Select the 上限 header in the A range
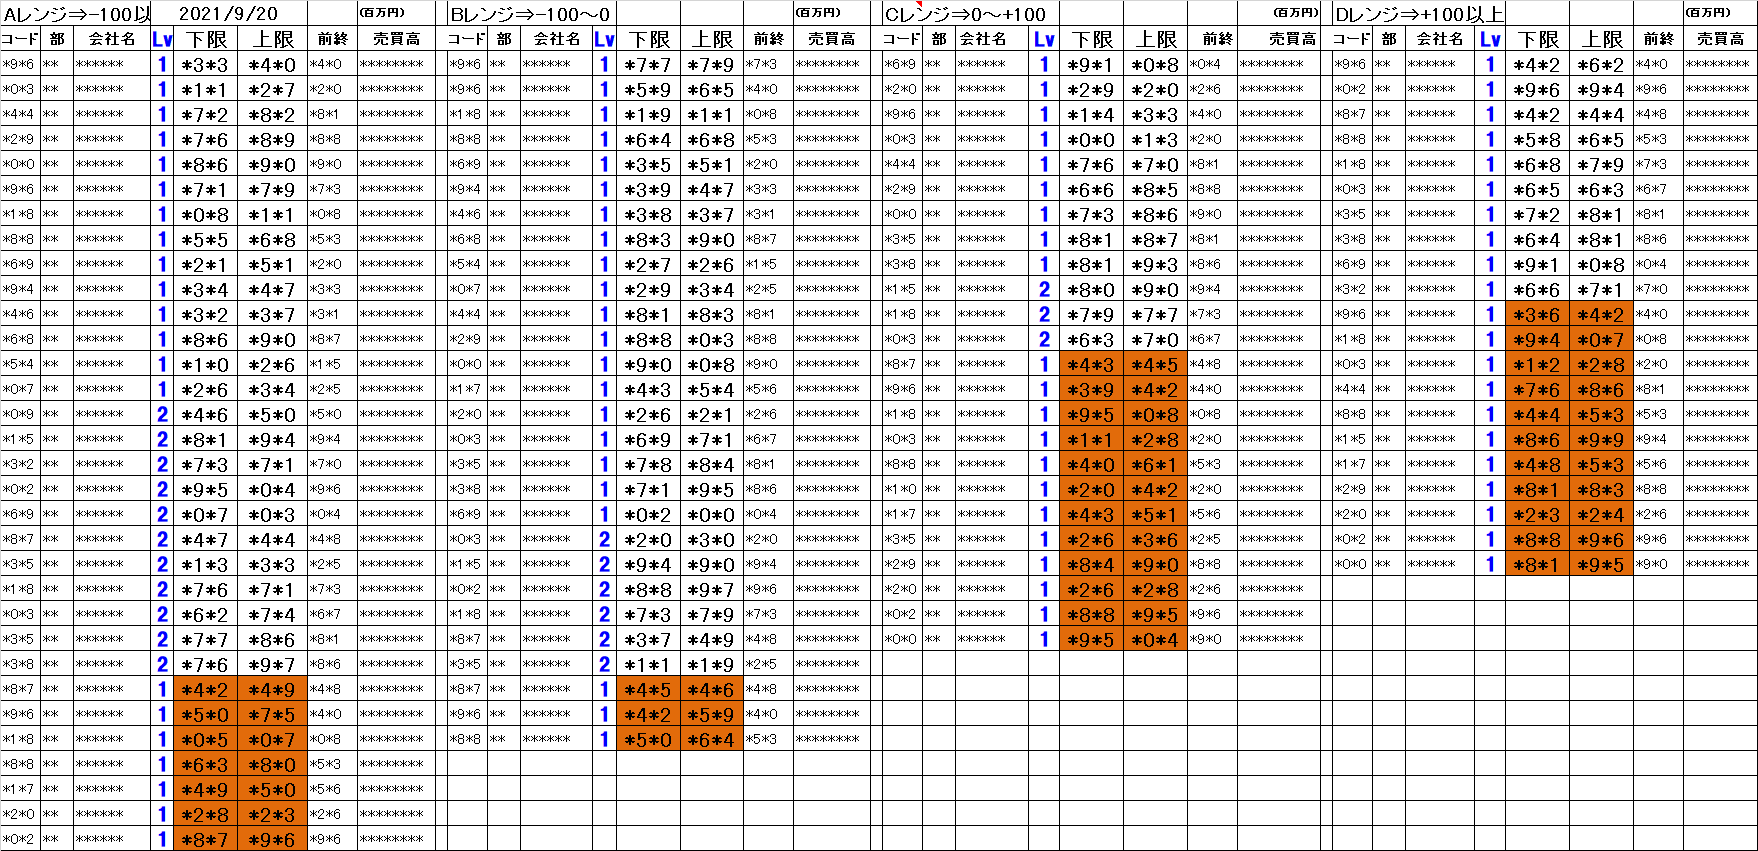Screen dimensions: 1758x851 [x=273, y=39]
